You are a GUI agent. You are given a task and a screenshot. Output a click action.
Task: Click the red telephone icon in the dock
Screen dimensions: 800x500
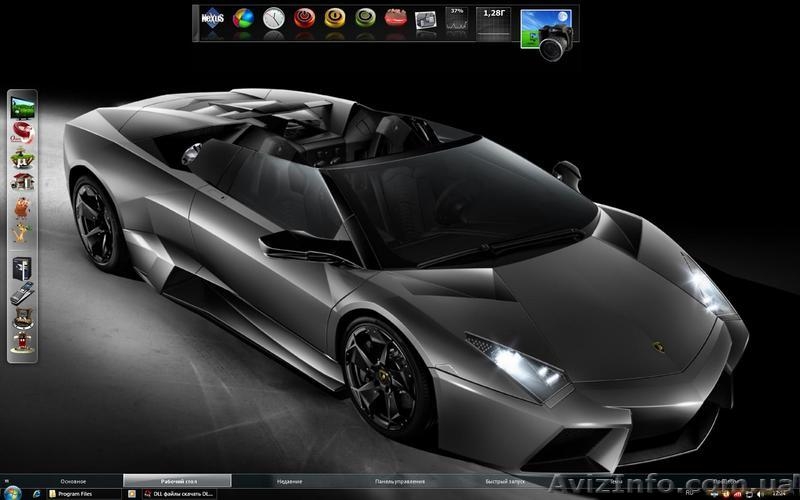pyautogui.click(x=396, y=18)
